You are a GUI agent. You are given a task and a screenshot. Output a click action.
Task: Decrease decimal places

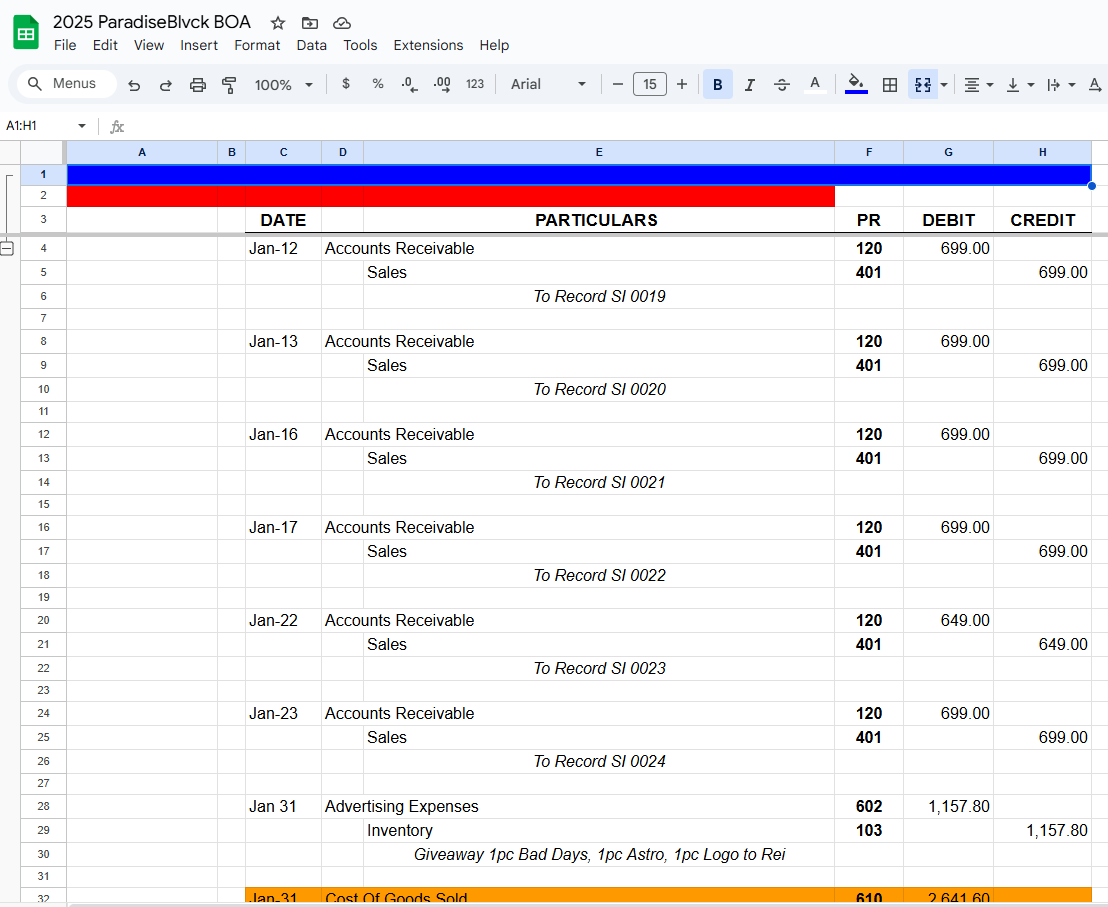[x=410, y=85]
